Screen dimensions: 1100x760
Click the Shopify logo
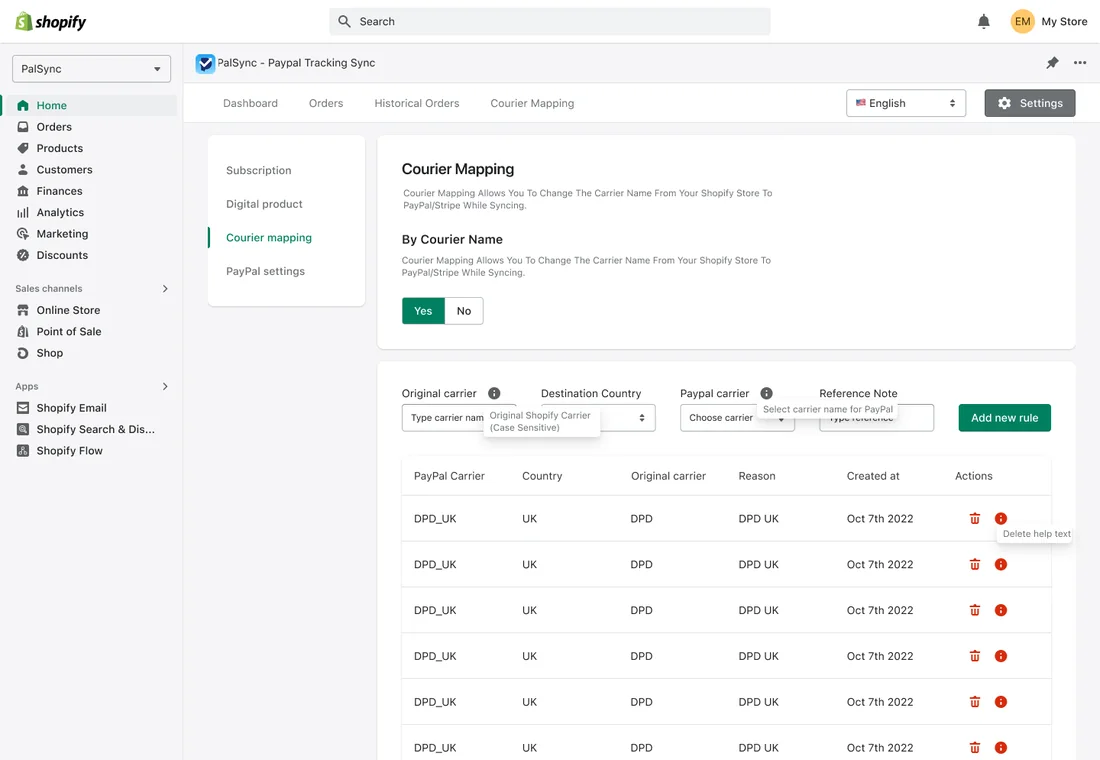51,22
